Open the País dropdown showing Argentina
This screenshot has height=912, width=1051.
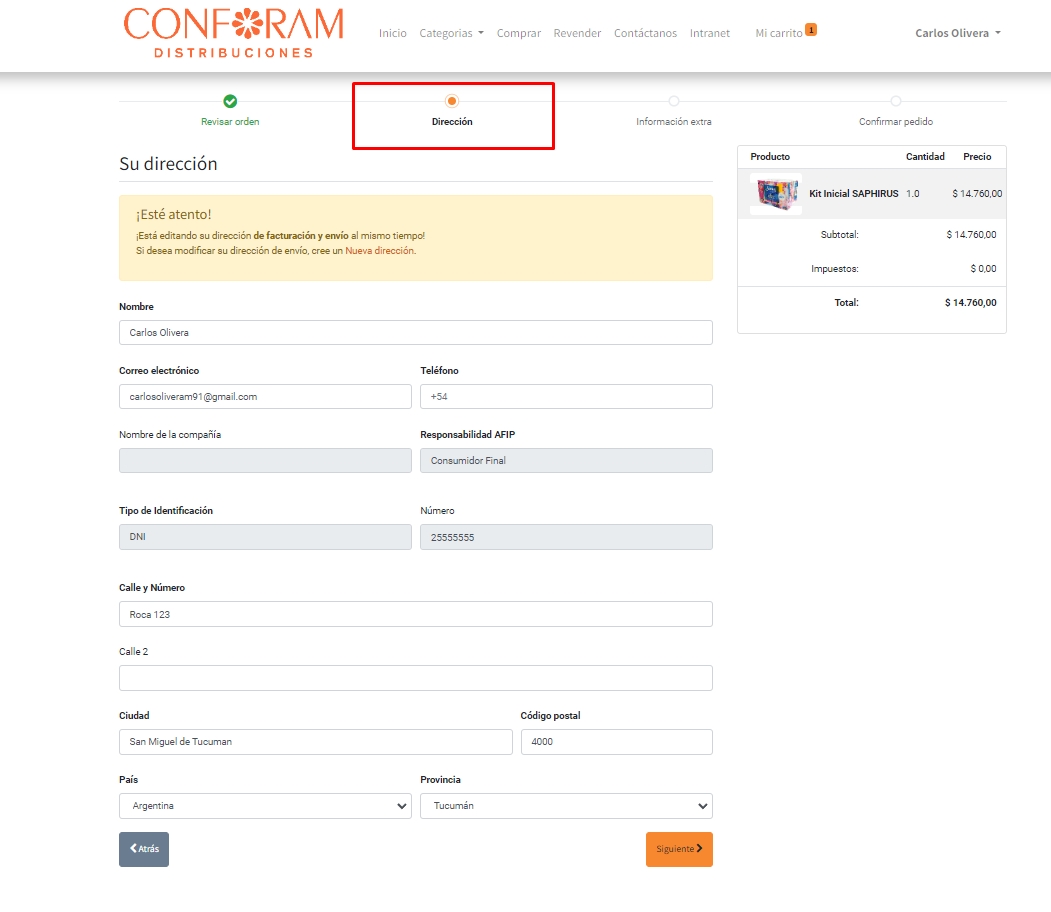click(265, 806)
